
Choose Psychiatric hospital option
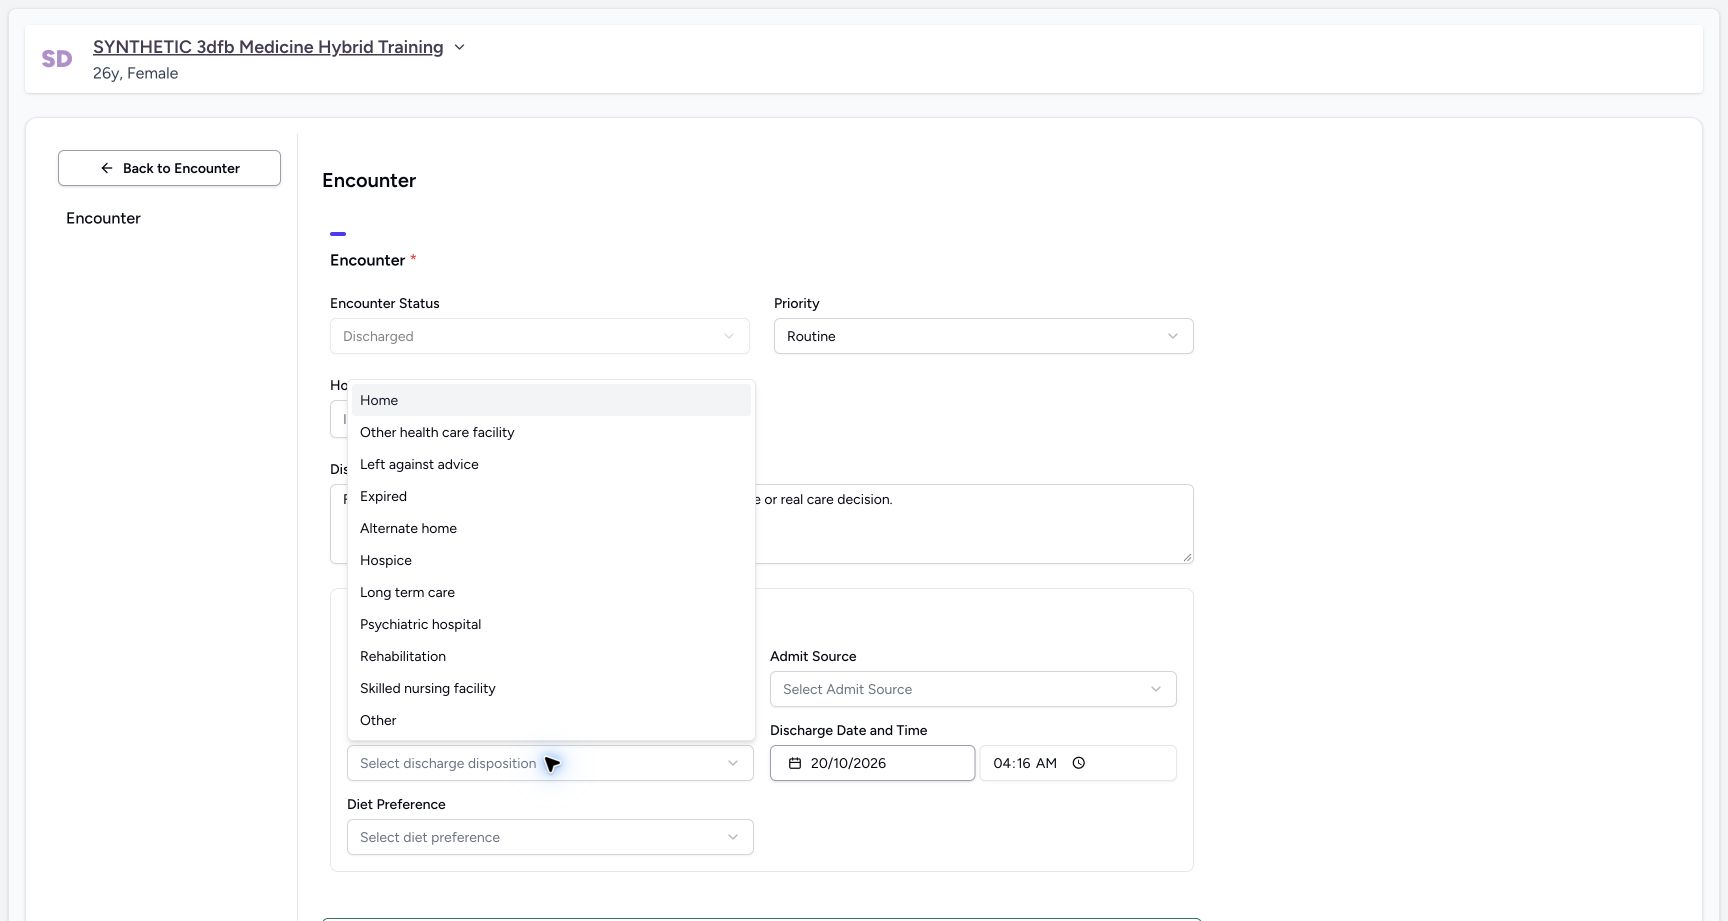click(551, 624)
